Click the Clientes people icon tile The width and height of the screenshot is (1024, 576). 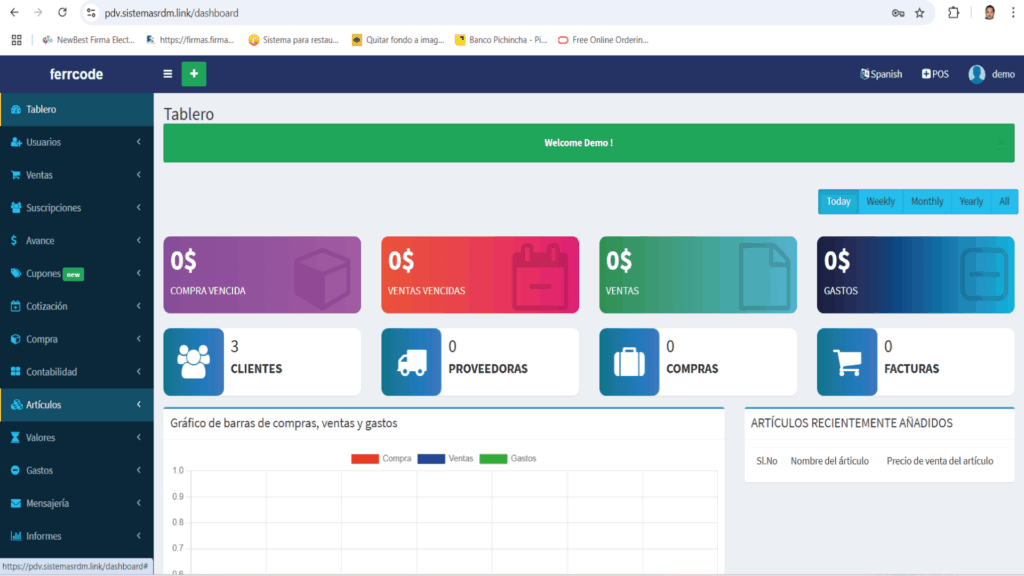coord(193,361)
